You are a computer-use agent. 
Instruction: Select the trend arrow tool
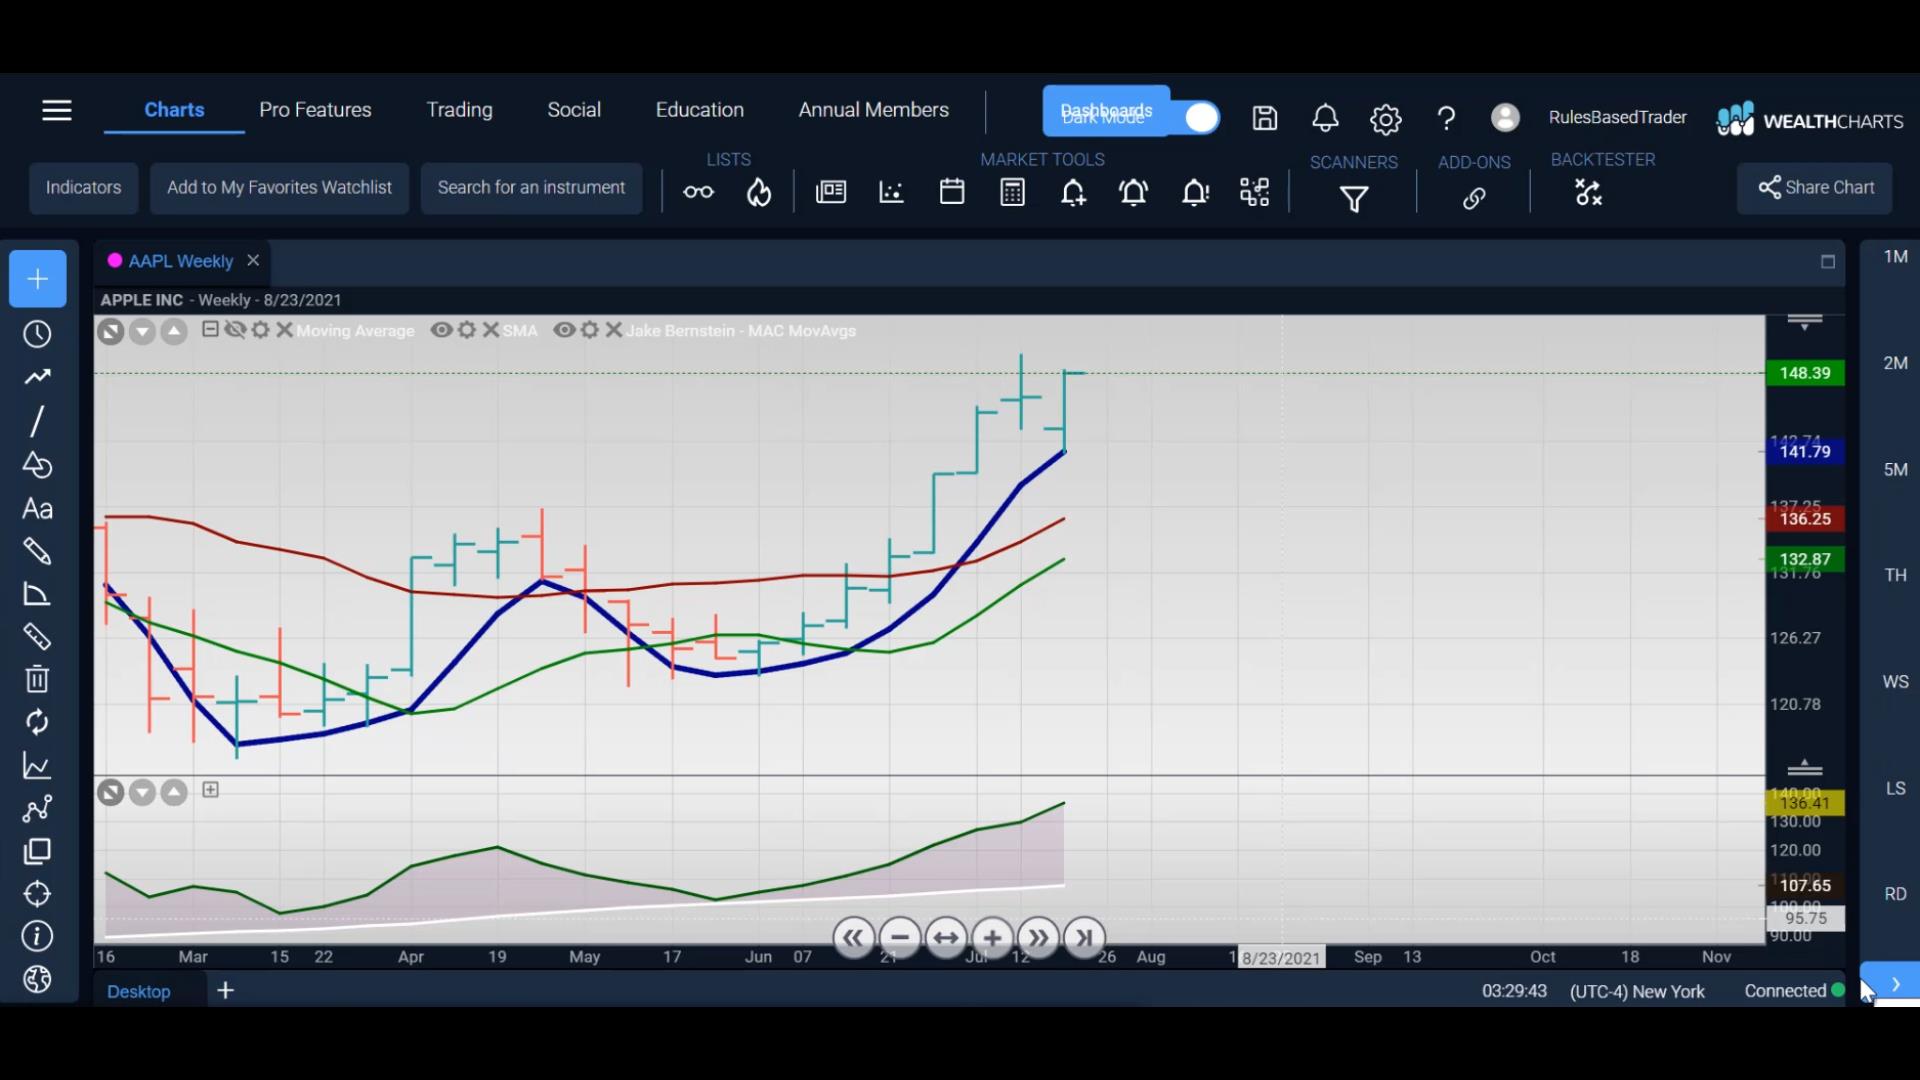tap(37, 377)
